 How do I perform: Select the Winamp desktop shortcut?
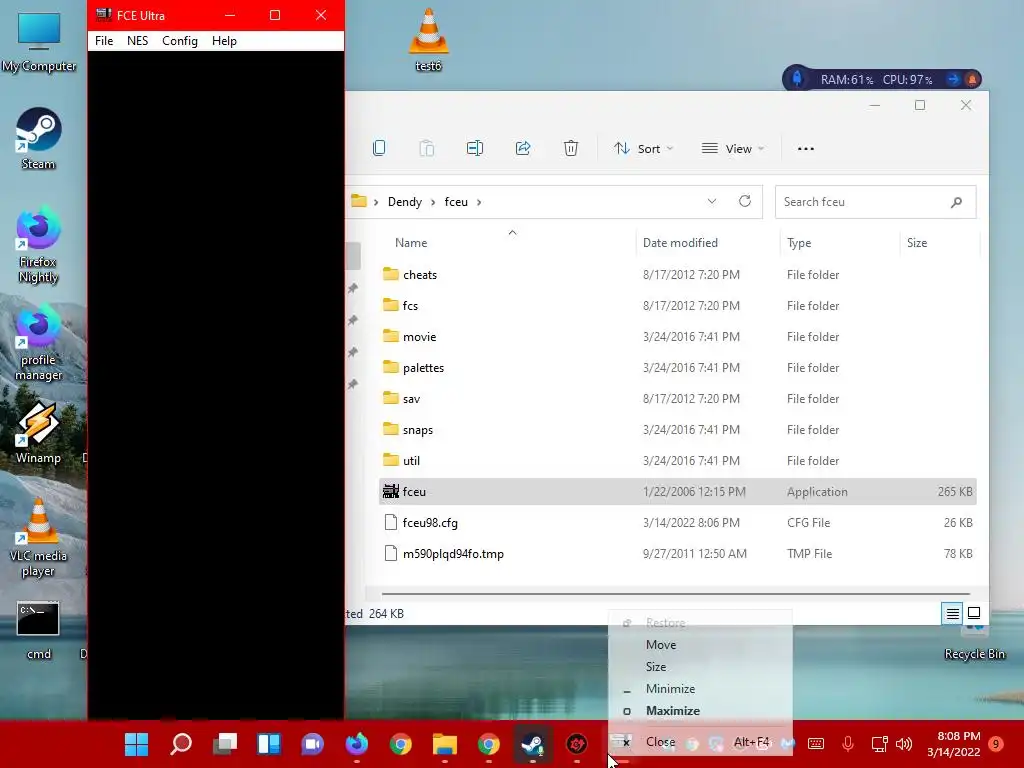click(x=38, y=432)
